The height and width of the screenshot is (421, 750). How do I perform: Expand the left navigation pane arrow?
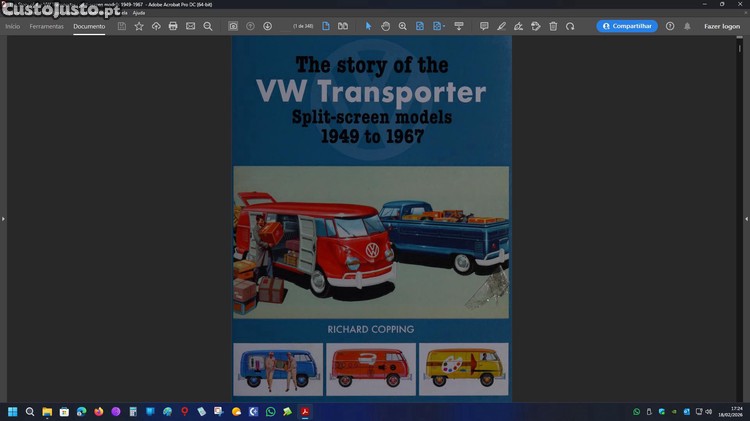tap(3, 218)
